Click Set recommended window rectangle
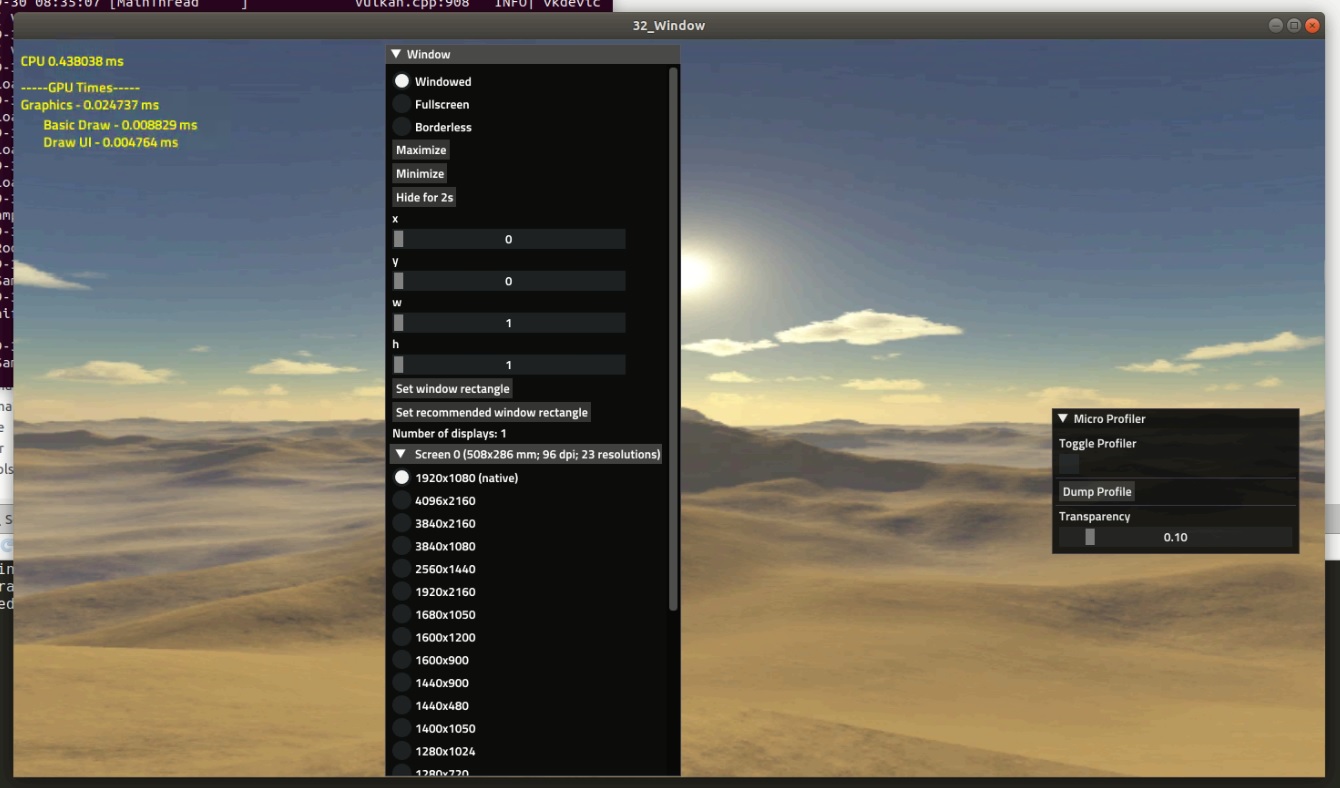 coord(491,411)
